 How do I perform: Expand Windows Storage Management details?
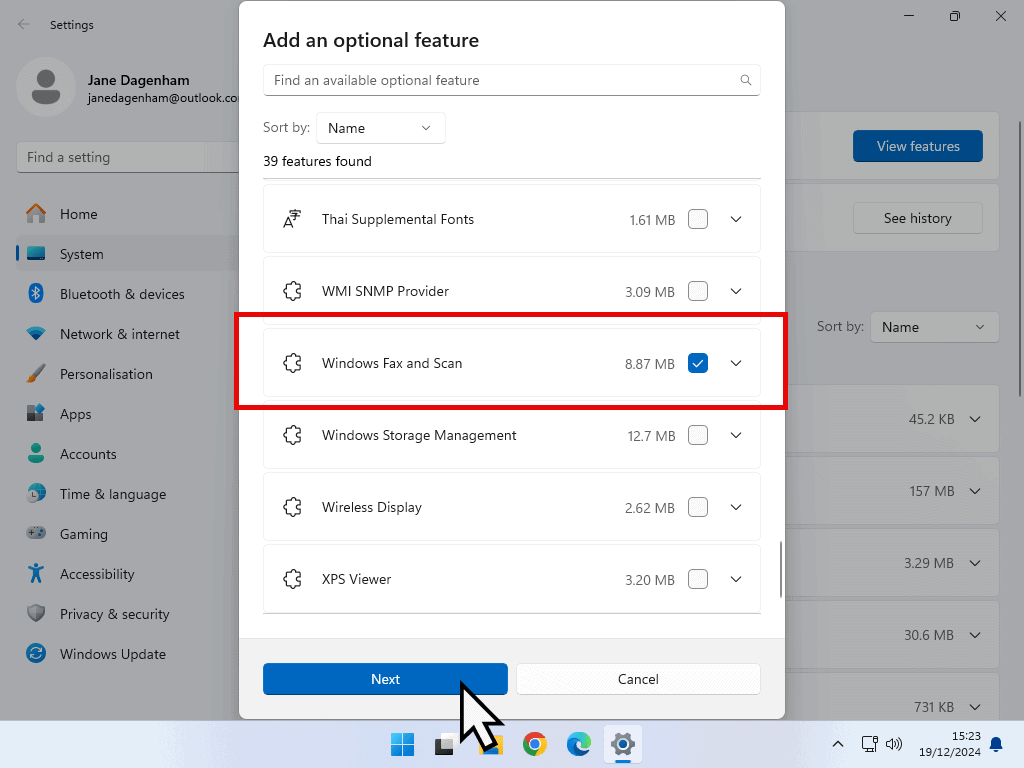coord(736,435)
